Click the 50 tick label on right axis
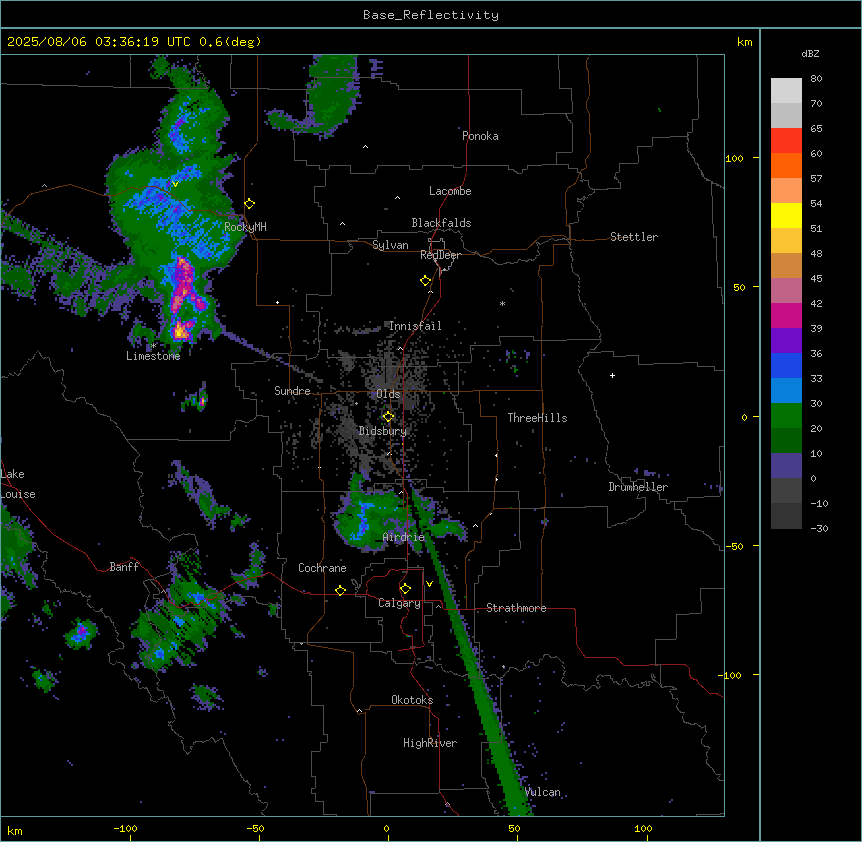This screenshot has height=842, width=862. tap(739, 287)
